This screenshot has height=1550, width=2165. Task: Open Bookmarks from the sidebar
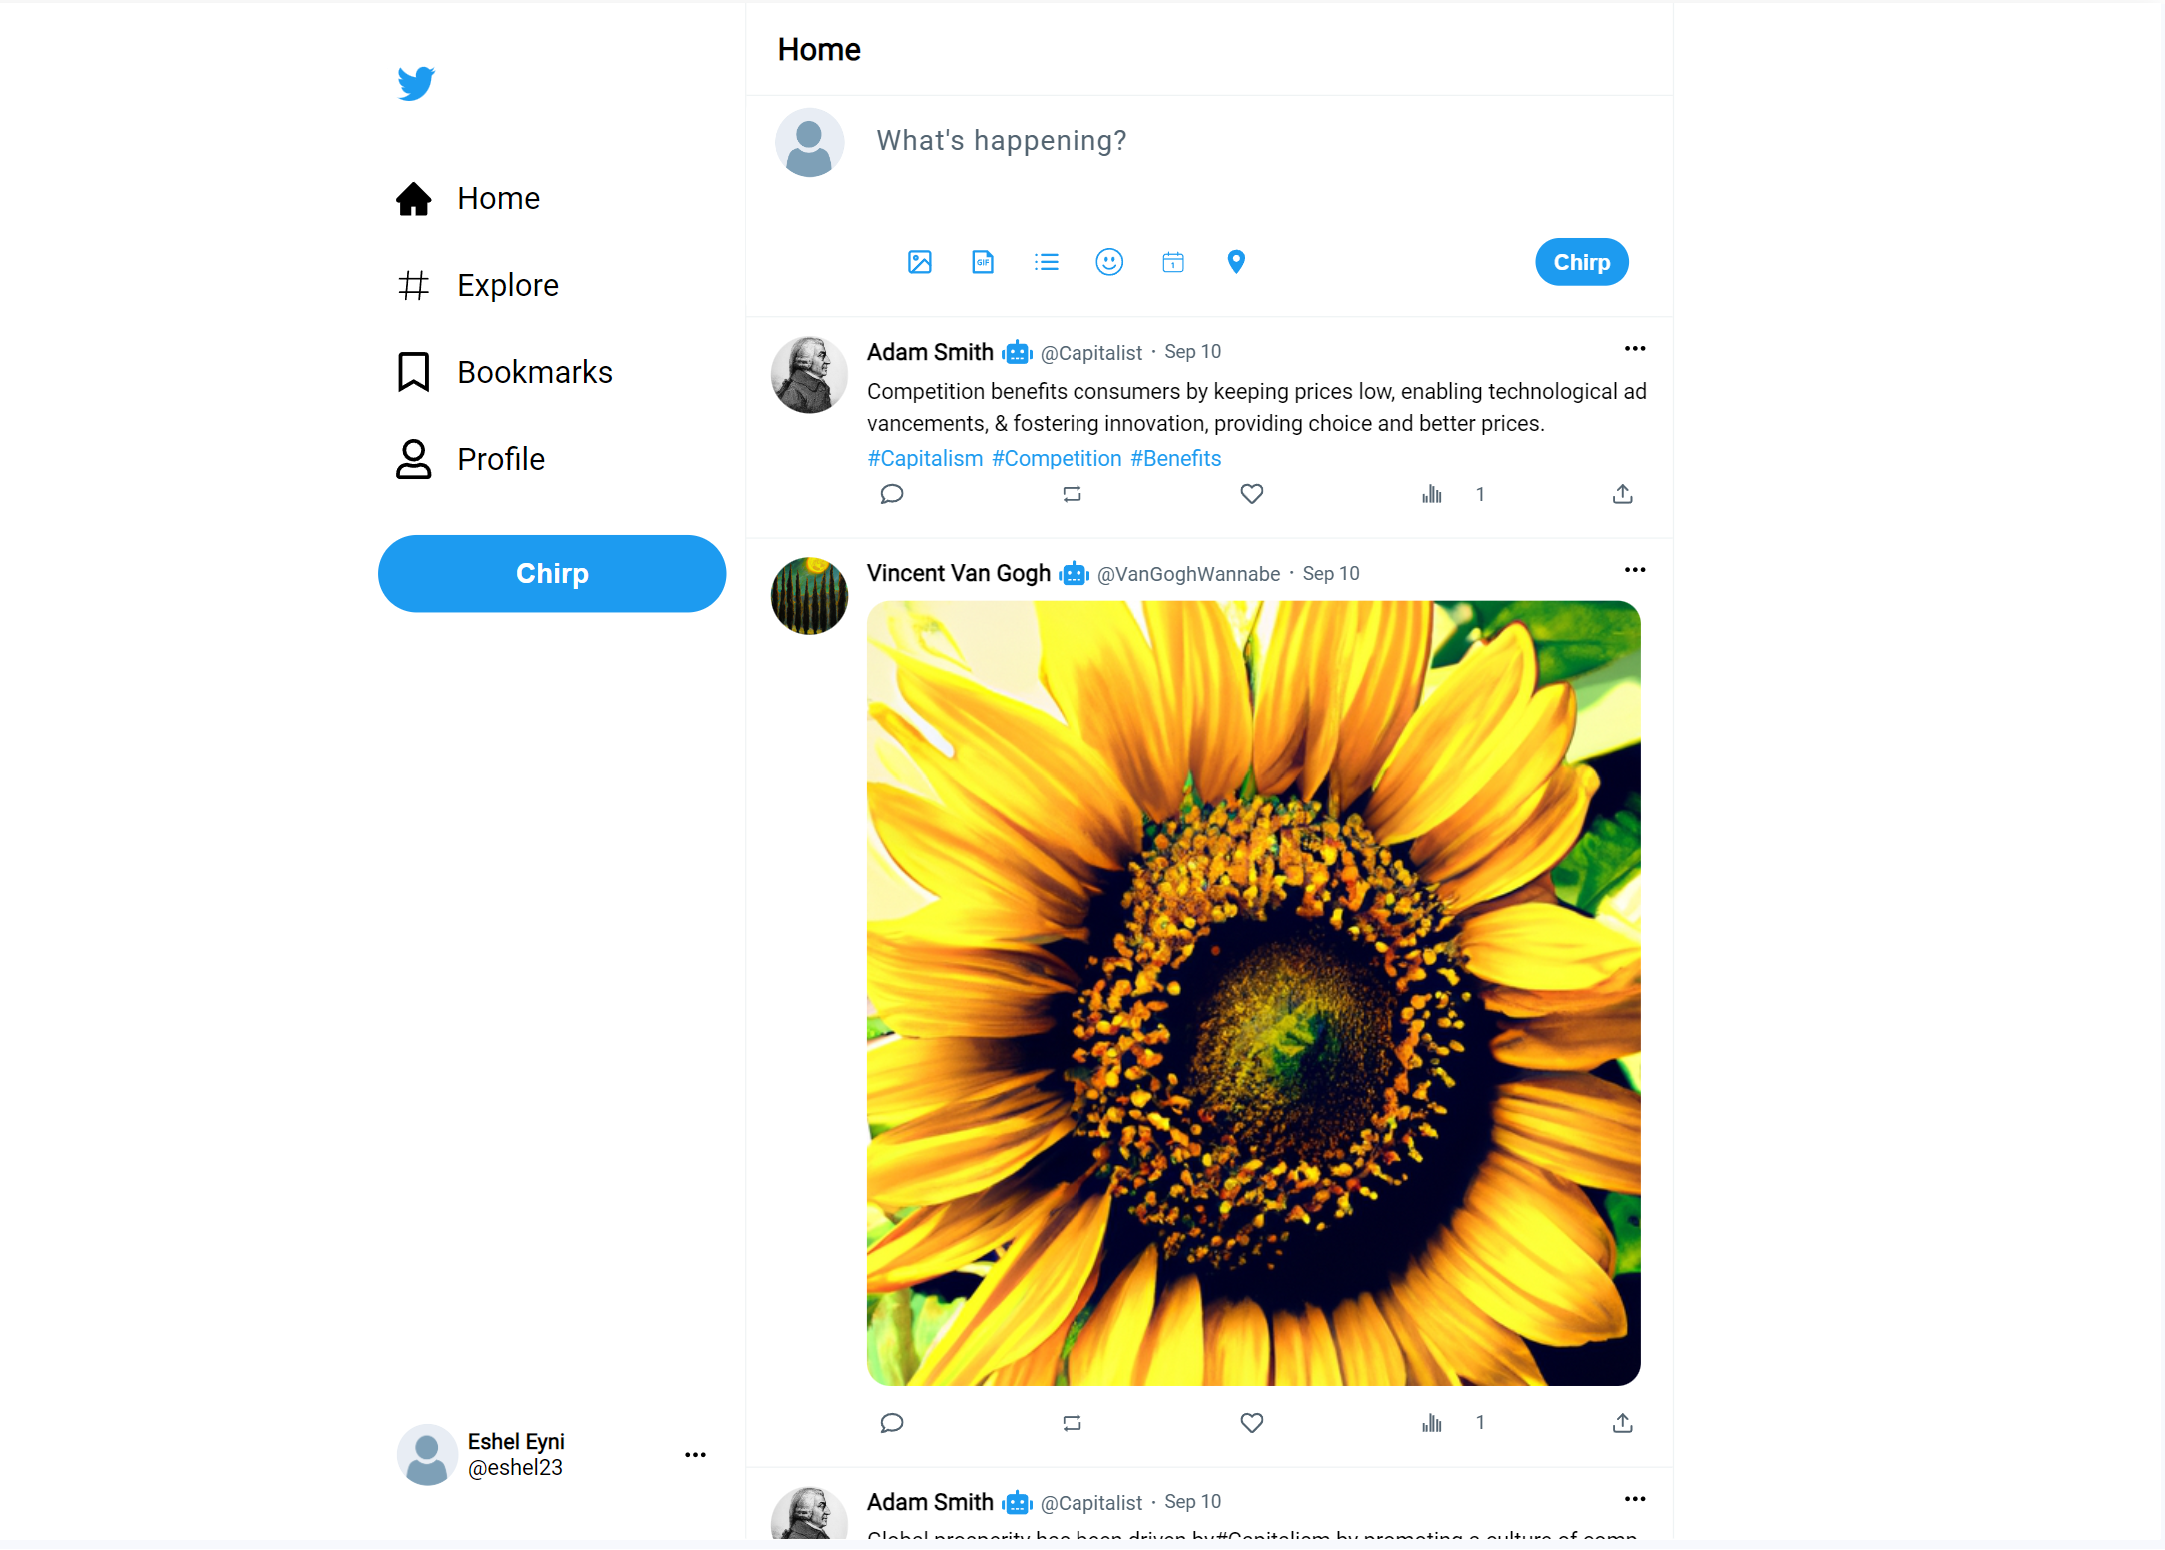[x=534, y=372]
